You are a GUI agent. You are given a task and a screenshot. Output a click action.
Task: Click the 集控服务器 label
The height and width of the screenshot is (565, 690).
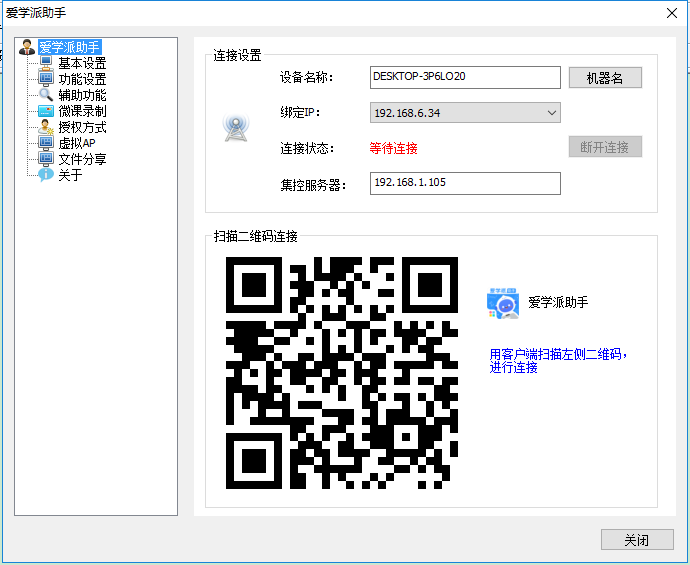(313, 185)
